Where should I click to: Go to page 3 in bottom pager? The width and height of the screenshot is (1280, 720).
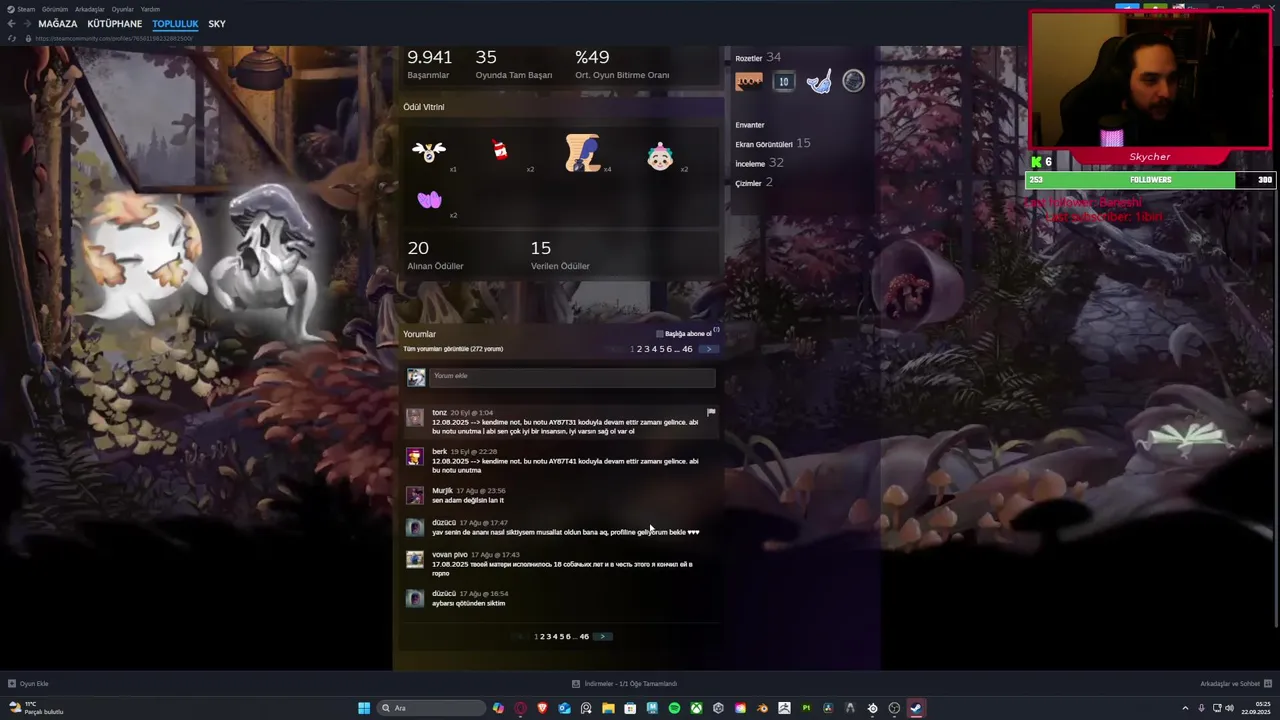click(x=549, y=636)
